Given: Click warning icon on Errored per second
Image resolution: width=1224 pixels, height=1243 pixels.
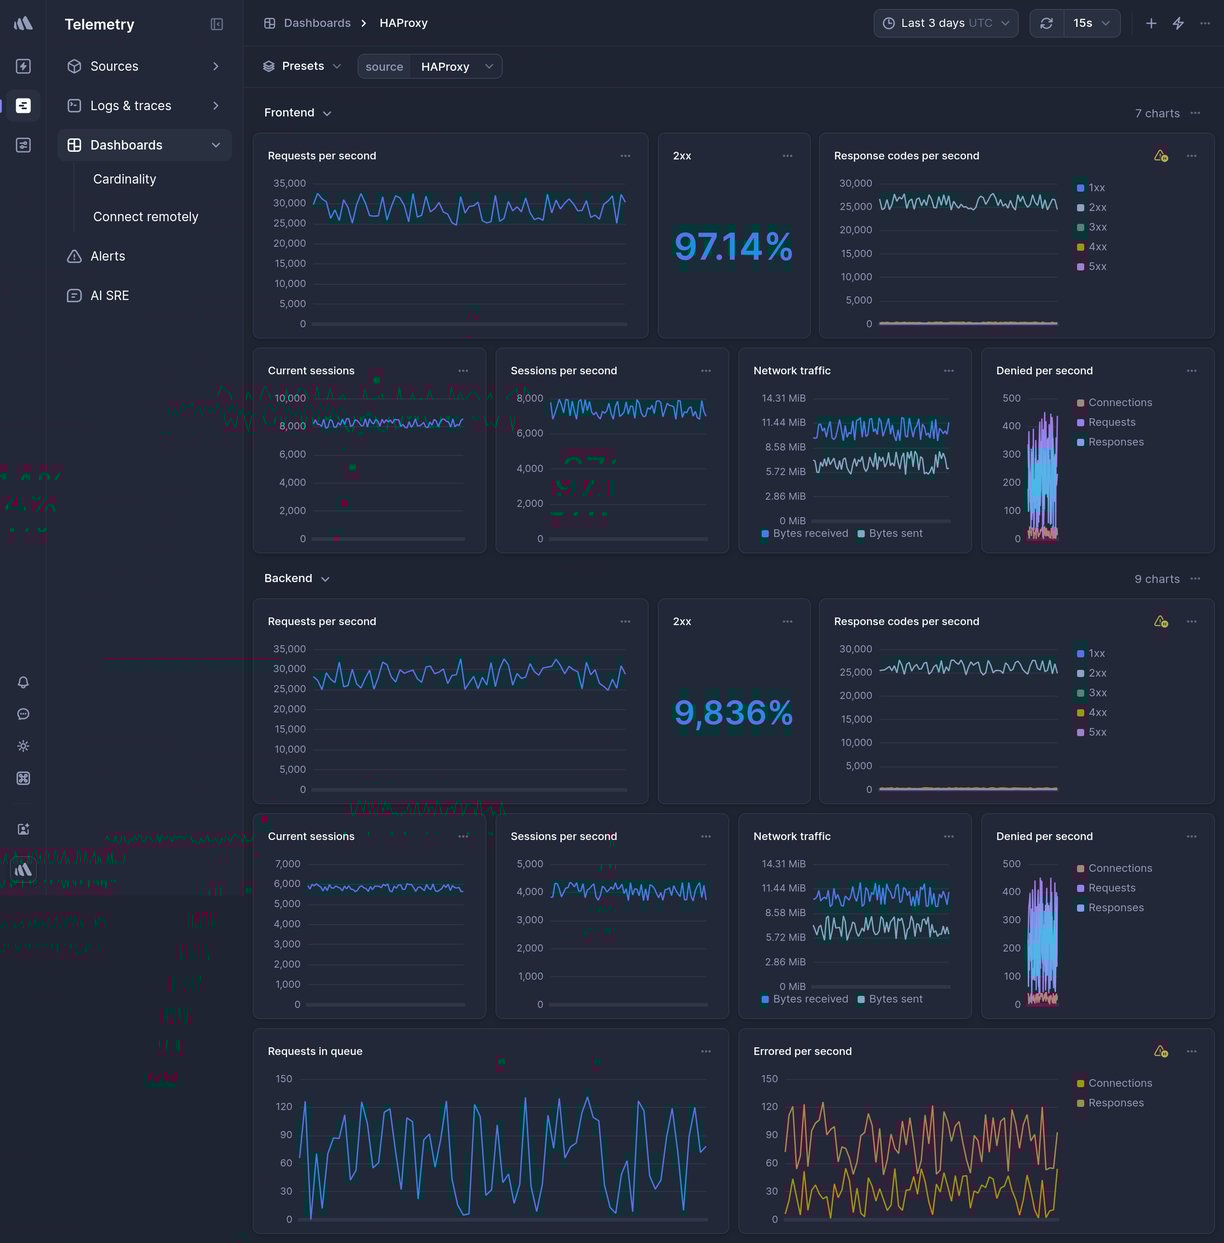Looking at the screenshot, I should (x=1160, y=1051).
